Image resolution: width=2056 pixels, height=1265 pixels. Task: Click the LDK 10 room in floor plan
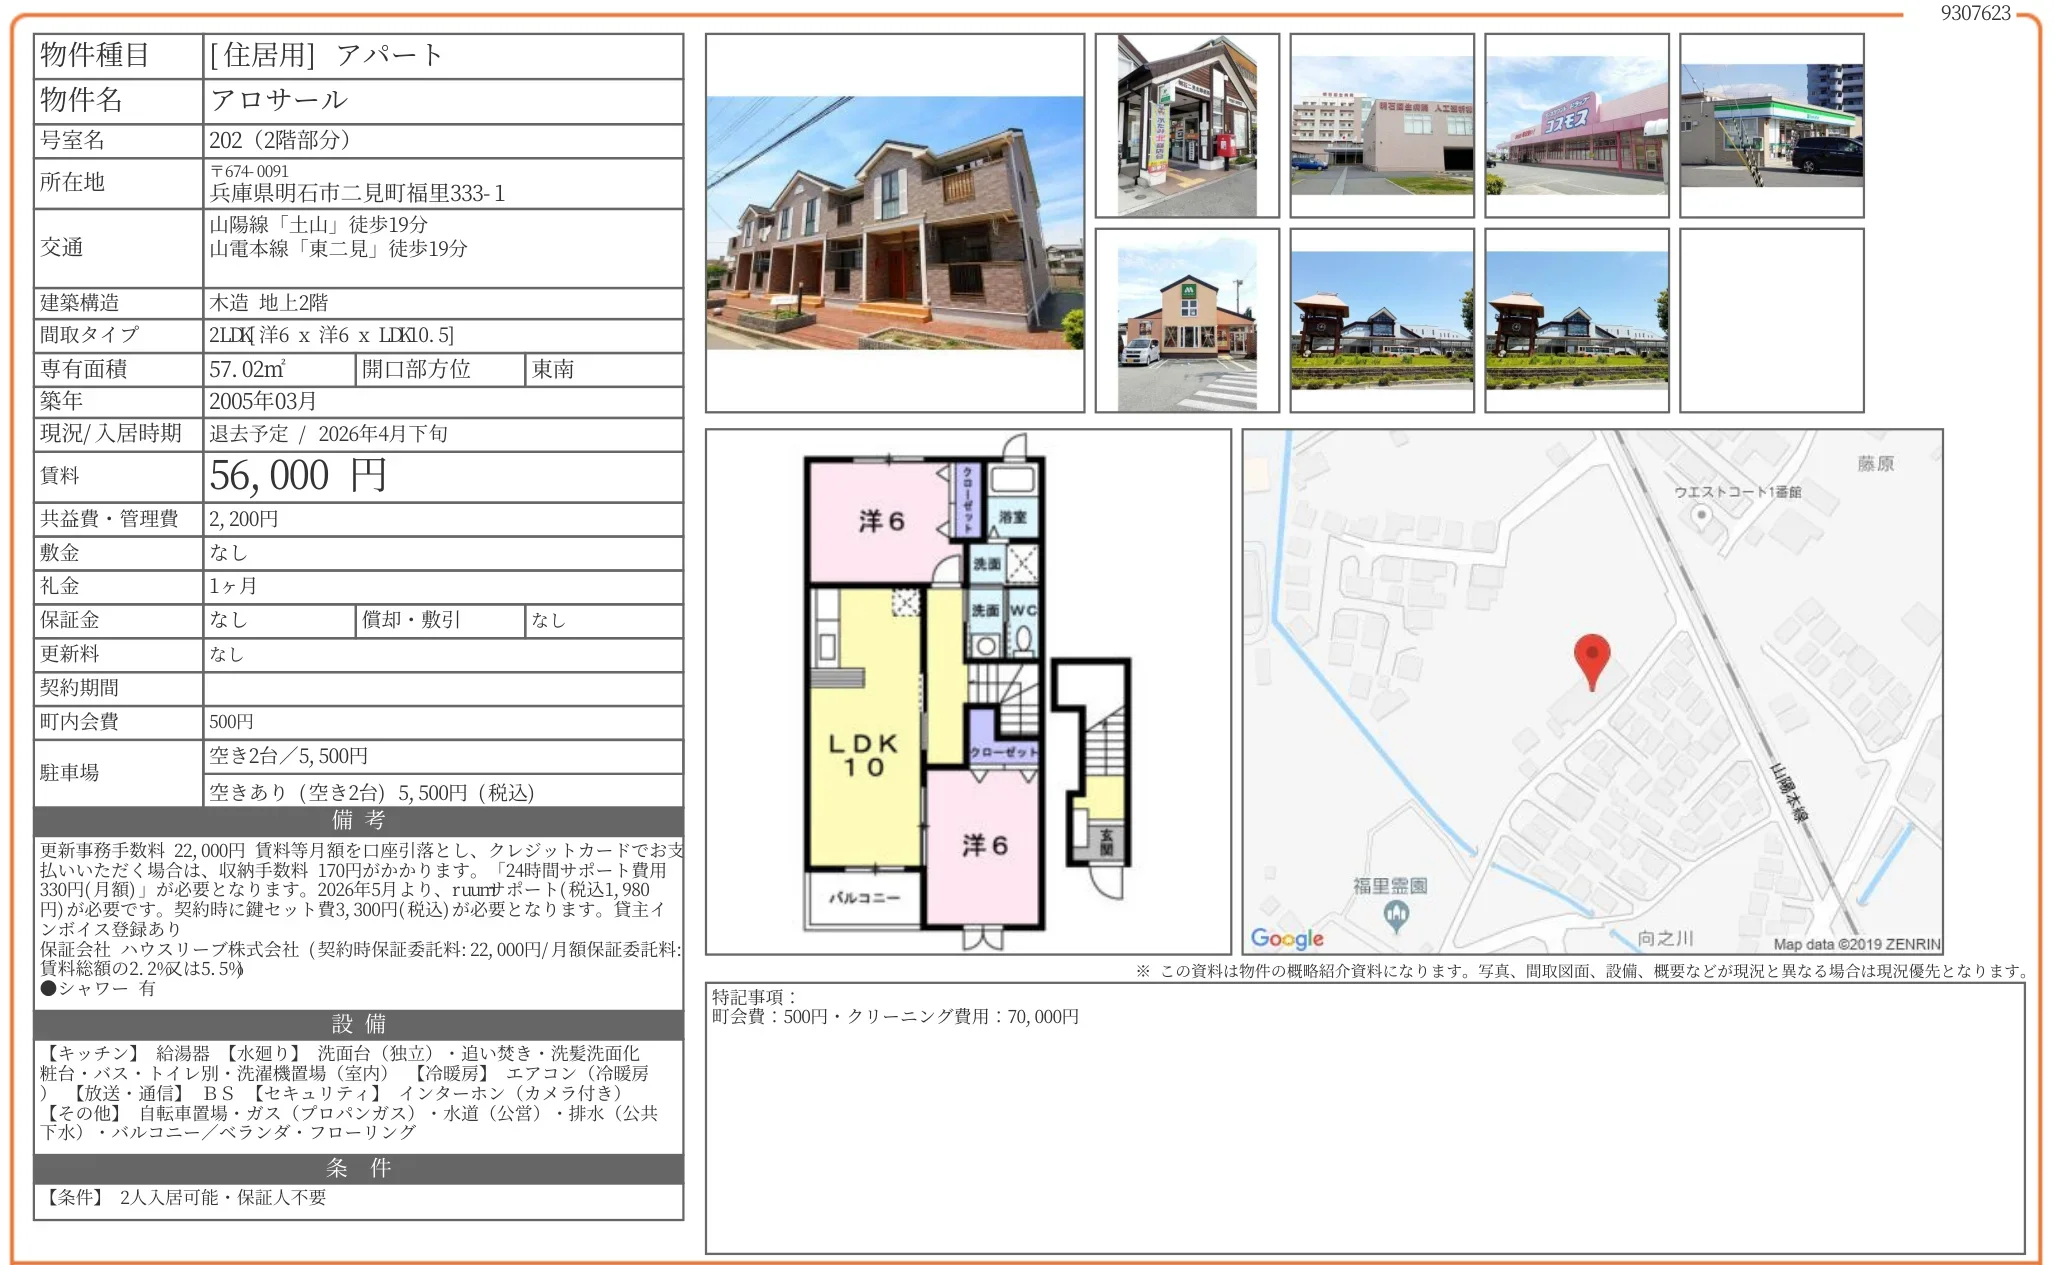(x=863, y=755)
